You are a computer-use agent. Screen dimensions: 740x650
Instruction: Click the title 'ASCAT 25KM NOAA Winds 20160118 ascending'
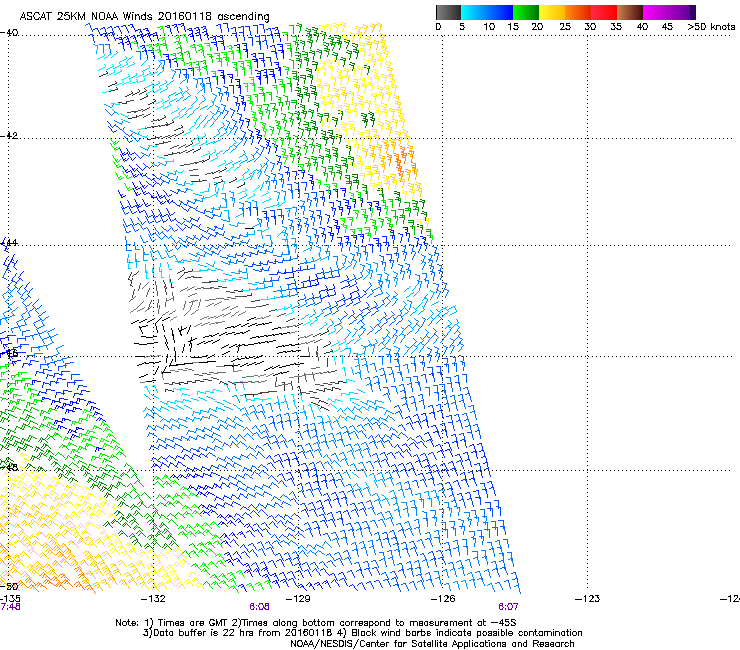tap(144, 16)
